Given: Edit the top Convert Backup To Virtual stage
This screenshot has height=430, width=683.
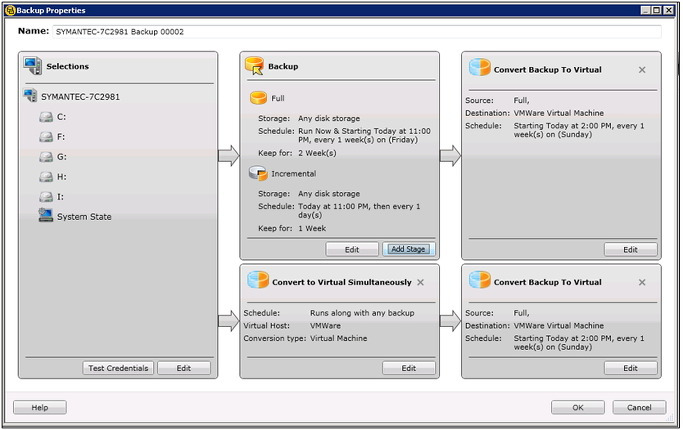Looking at the screenshot, I should click(x=630, y=250).
